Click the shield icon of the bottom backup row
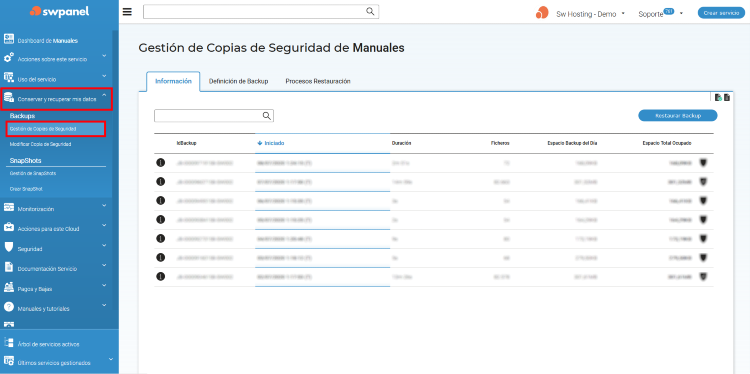Image resolution: width=750 pixels, height=374 pixels. pos(703,276)
